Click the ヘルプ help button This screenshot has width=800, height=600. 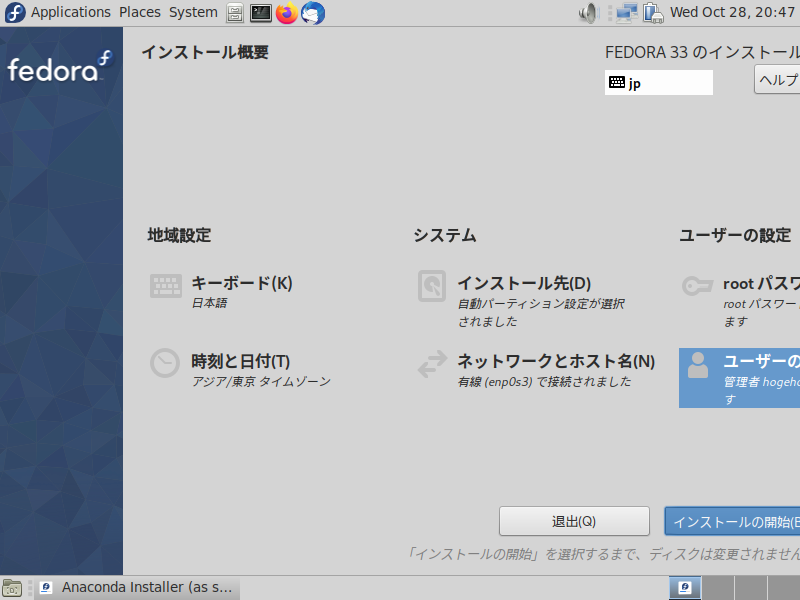tap(777, 80)
